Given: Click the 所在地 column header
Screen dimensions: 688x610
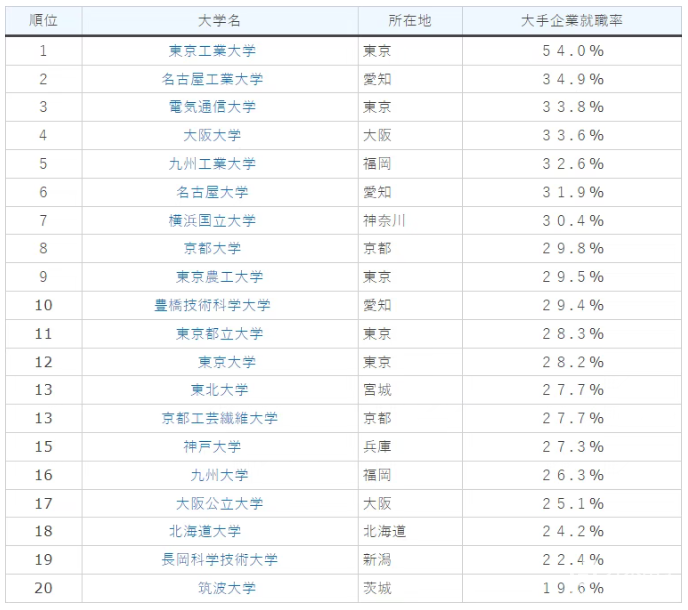Looking at the screenshot, I should click(x=410, y=21).
